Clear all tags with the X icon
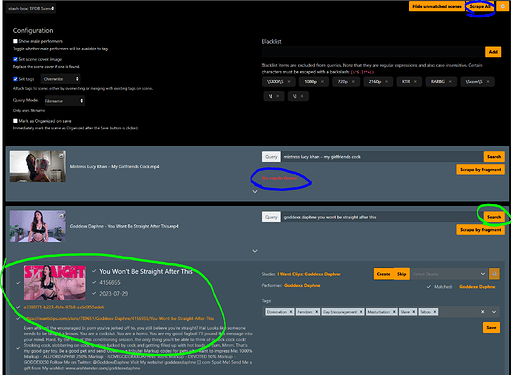The height and width of the screenshot is (375, 511). click(x=482, y=312)
